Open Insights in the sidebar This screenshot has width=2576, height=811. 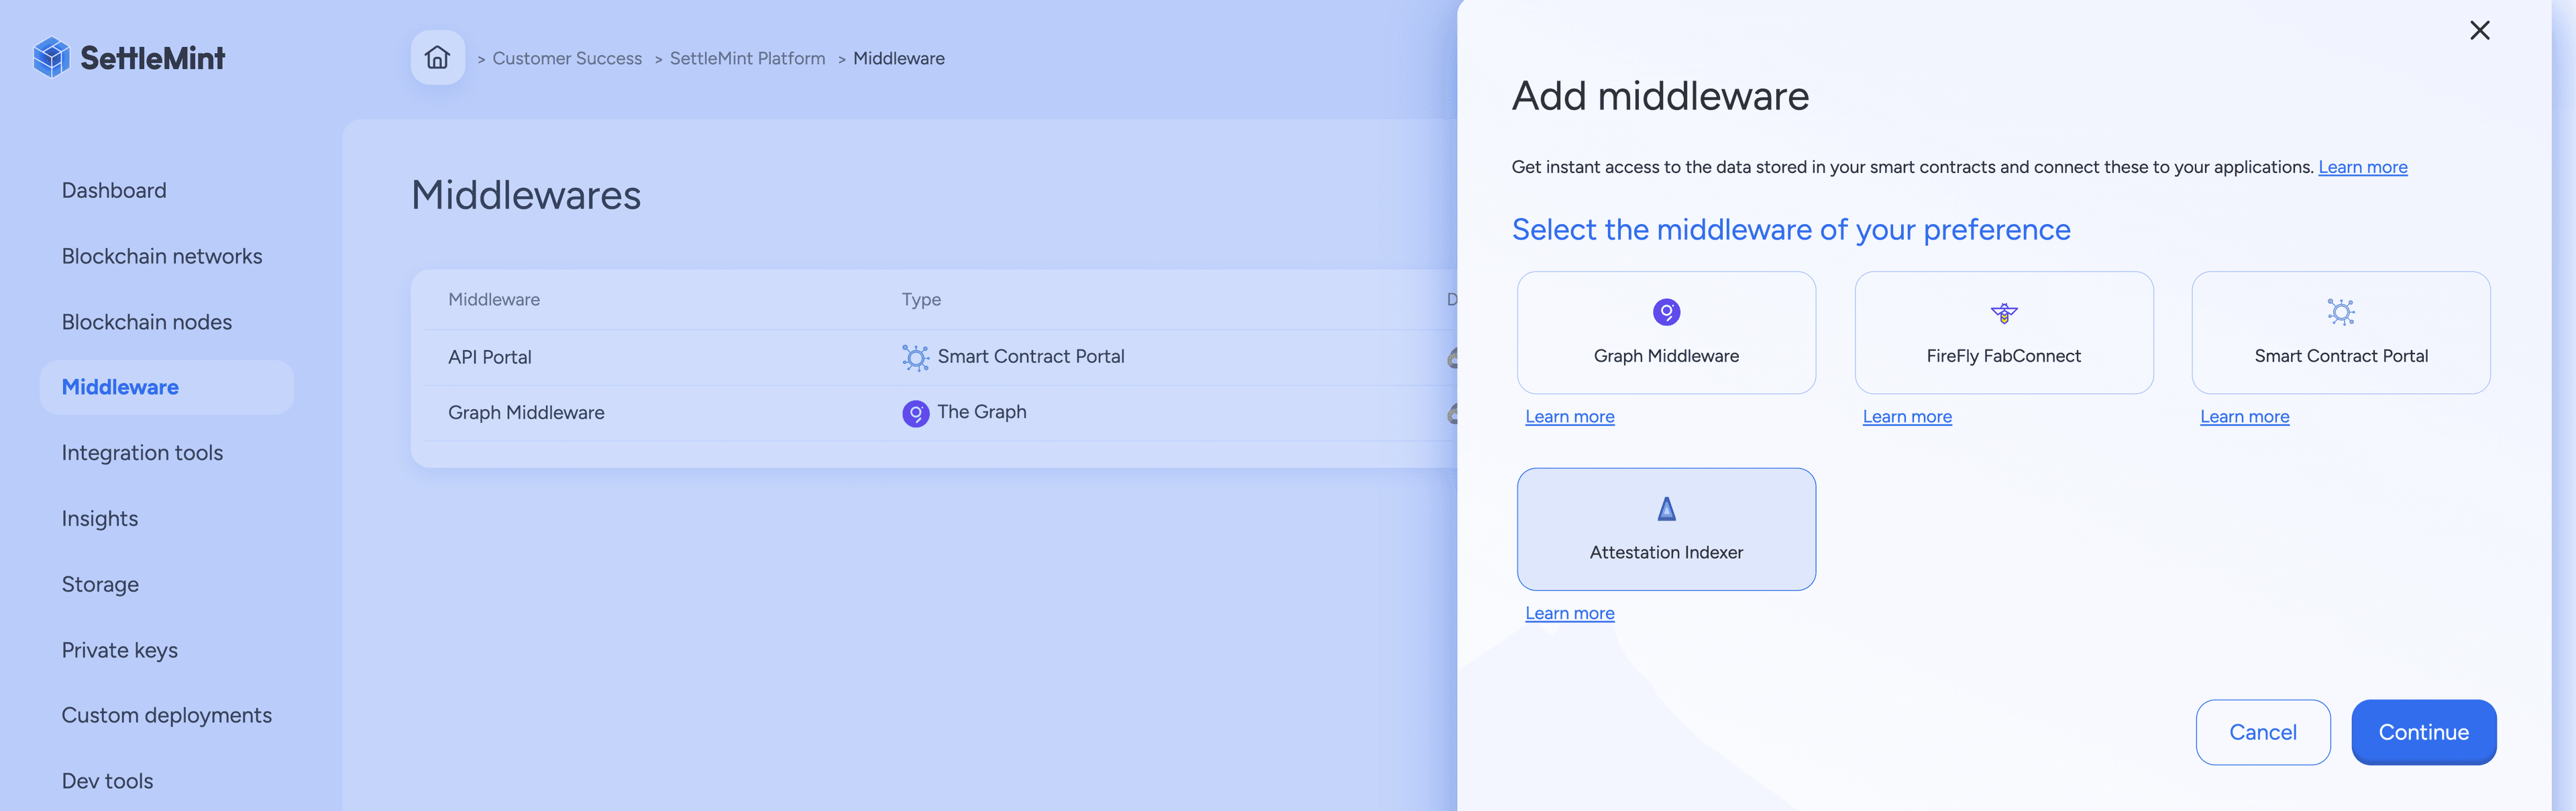pos(100,519)
